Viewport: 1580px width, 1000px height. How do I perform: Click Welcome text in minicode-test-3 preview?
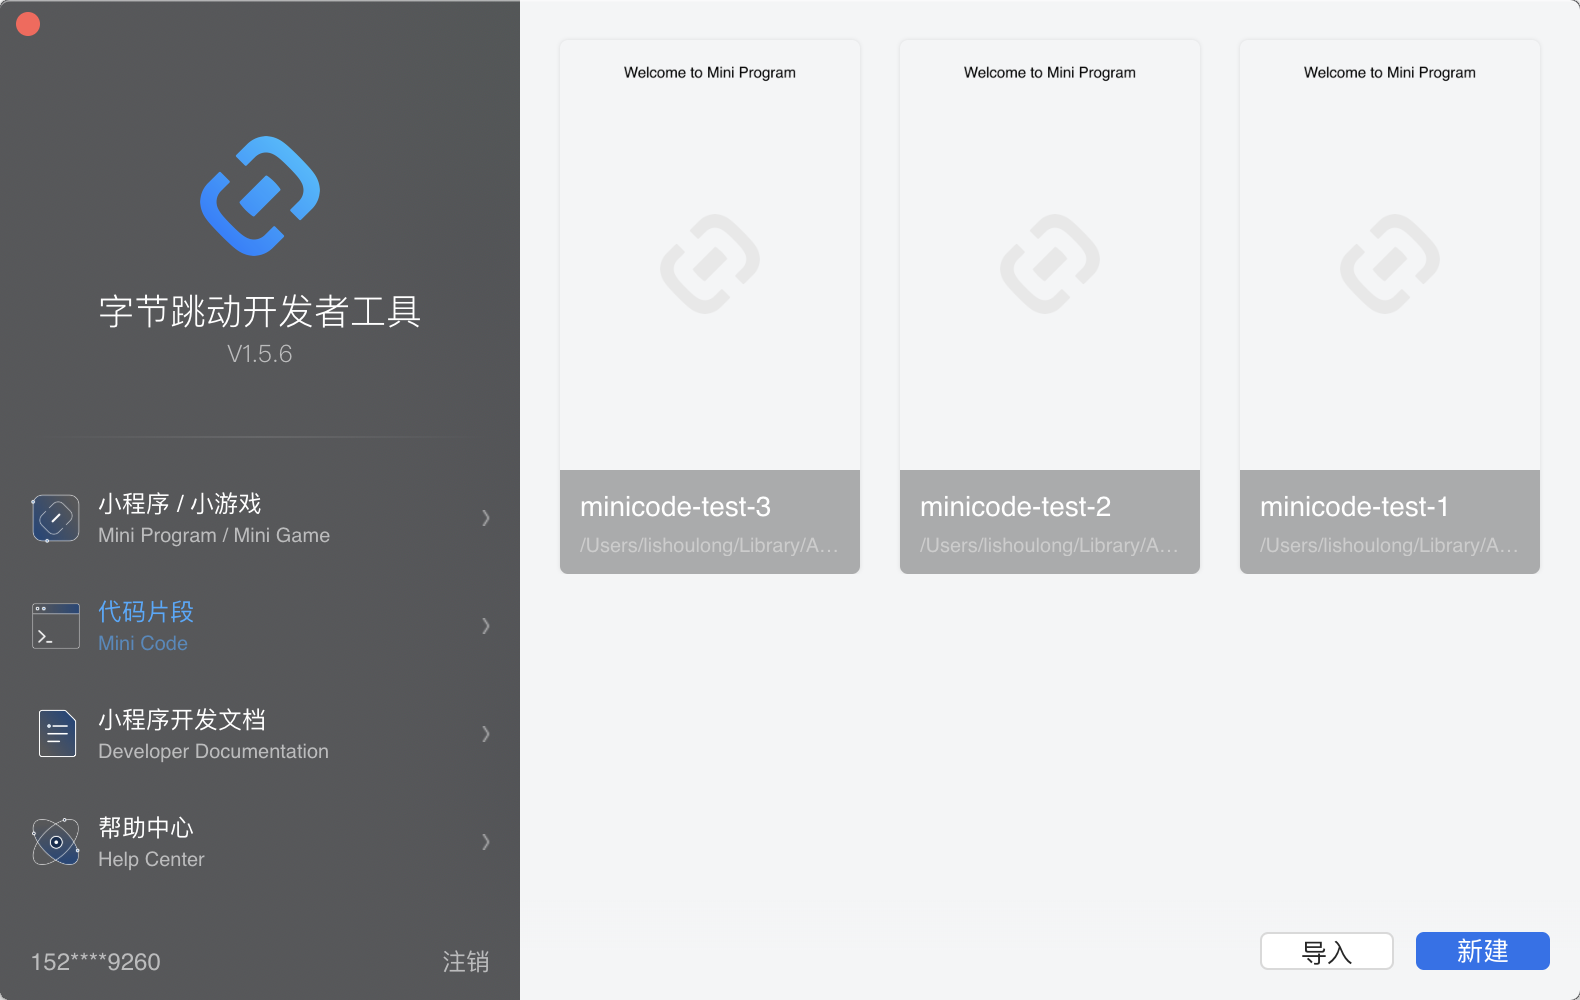[x=710, y=73]
